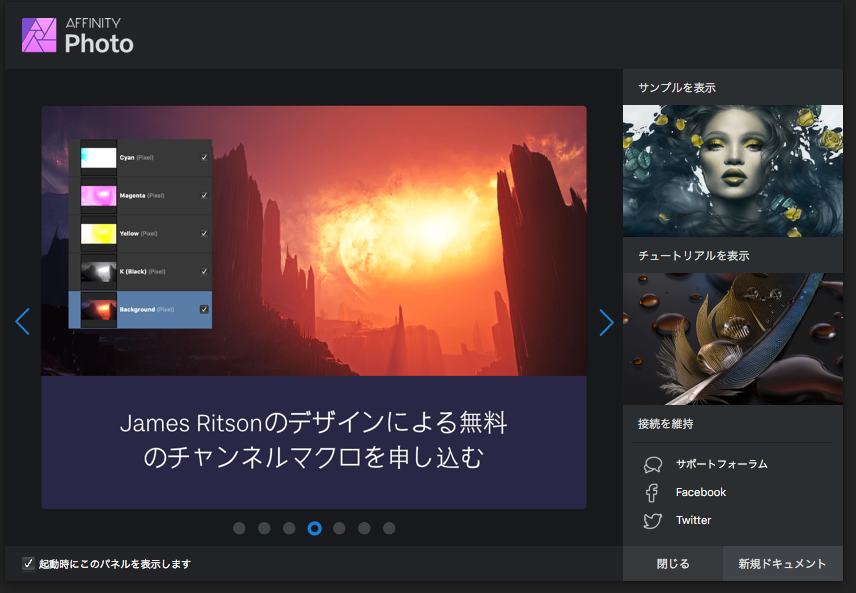Select the second carousel page dot
The height and width of the screenshot is (593, 856).
(264, 528)
